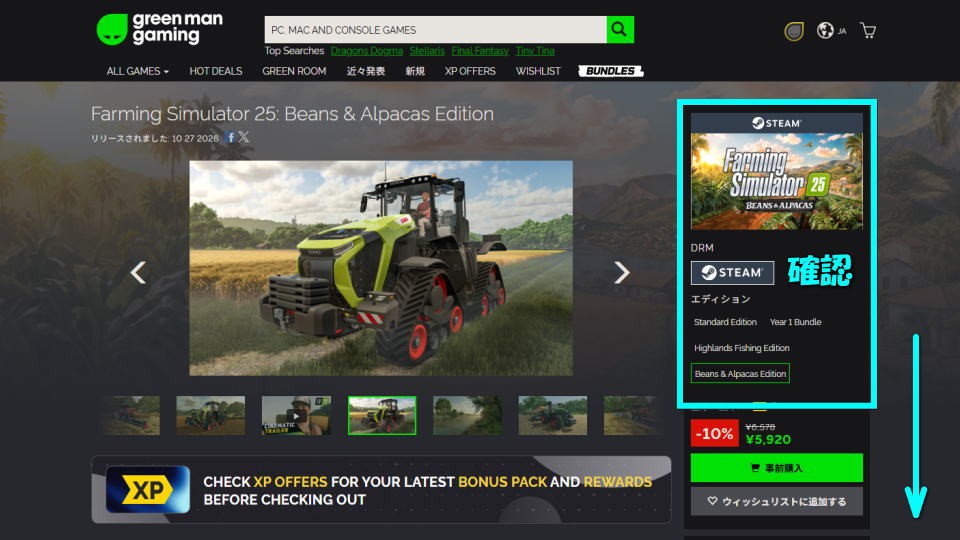The image size is (960, 540).
Task: Select the Year 1 Bundle edition
Action: [795, 322]
